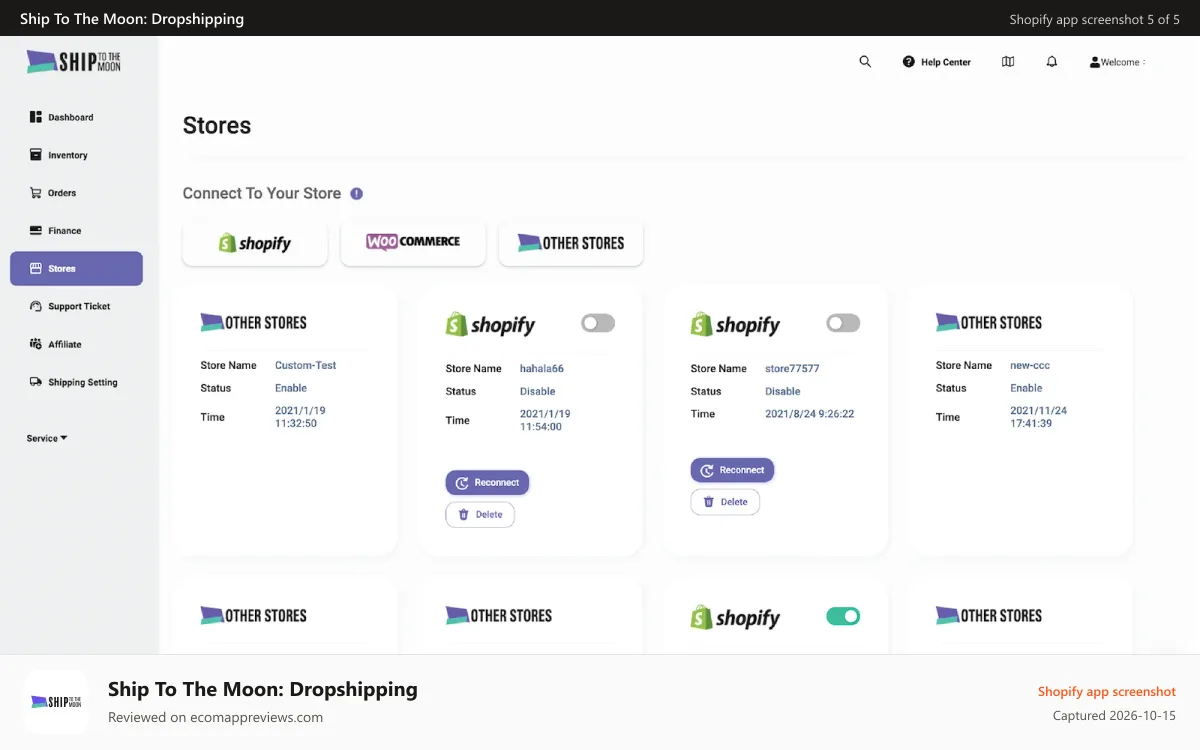Connect a Shopify store button
This screenshot has width=1200, height=750.
pyautogui.click(x=255, y=243)
